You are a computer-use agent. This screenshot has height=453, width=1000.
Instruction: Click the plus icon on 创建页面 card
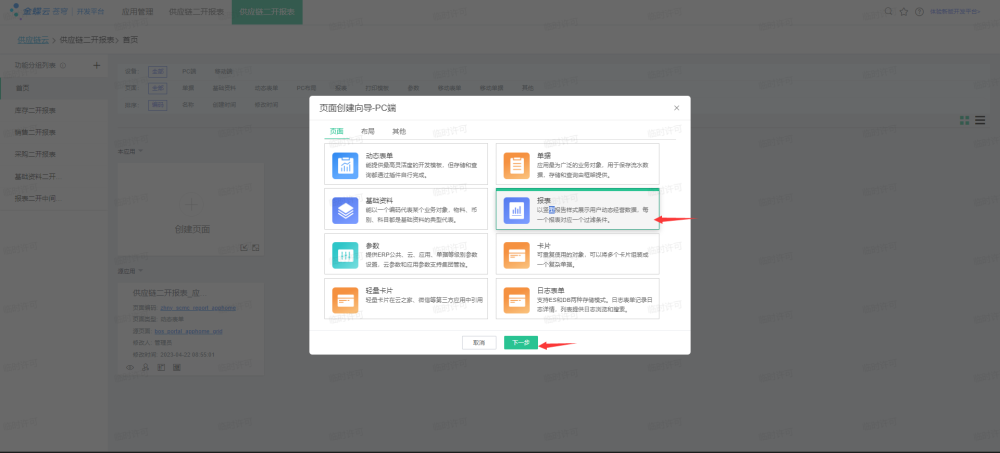pos(191,204)
